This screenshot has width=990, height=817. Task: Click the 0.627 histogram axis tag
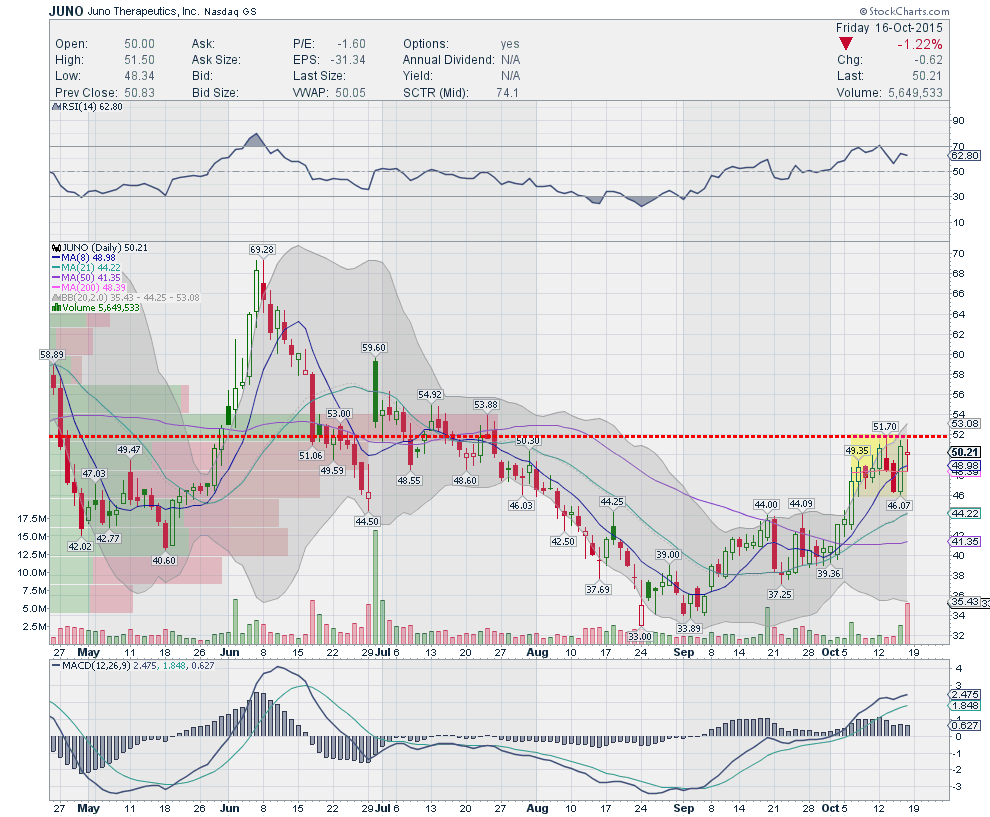(965, 725)
